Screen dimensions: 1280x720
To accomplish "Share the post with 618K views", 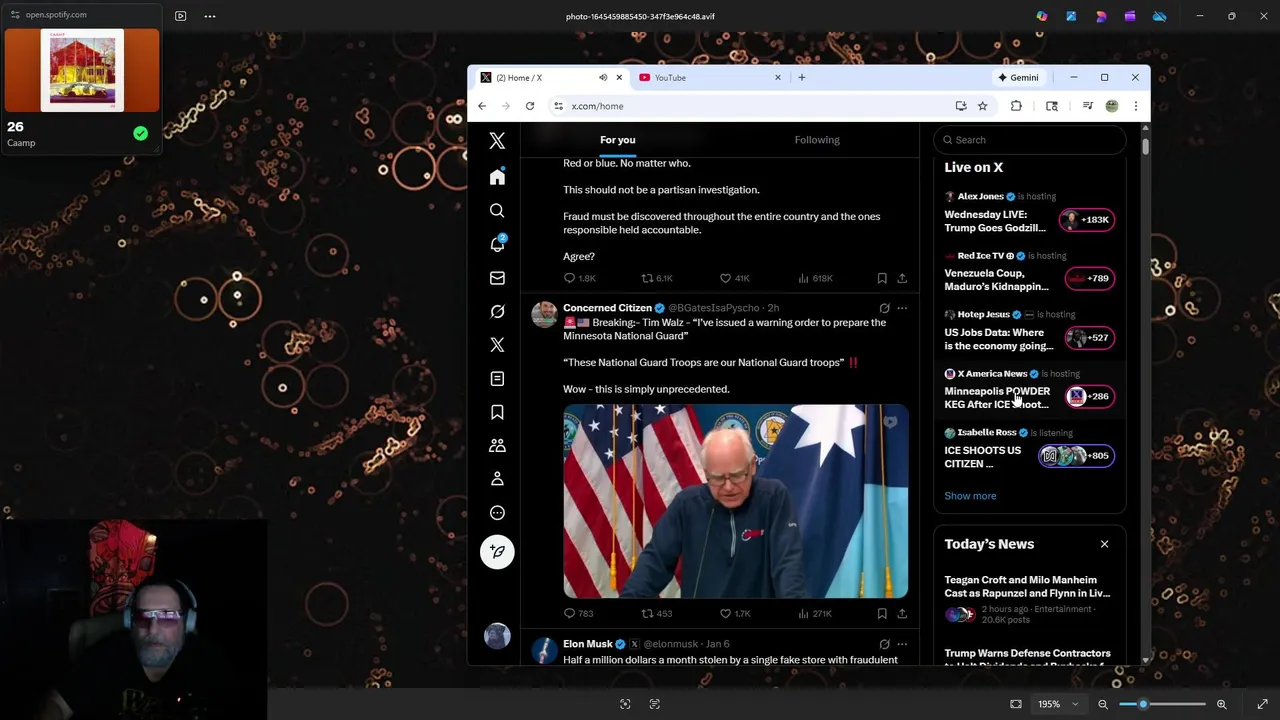I will [902, 278].
